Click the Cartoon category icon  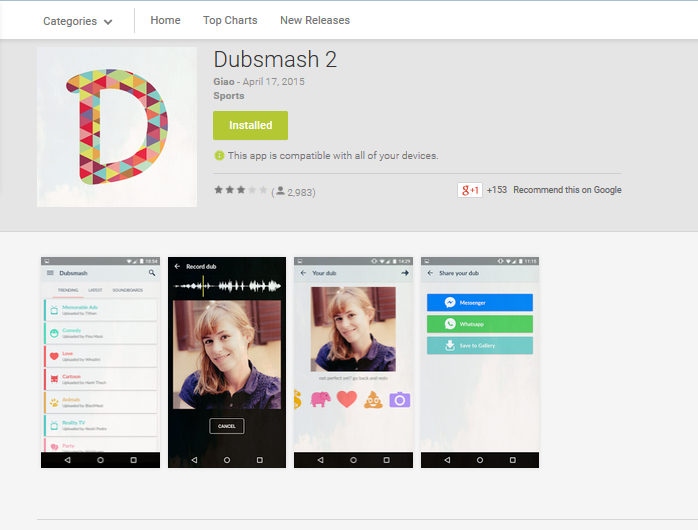(x=54, y=379)
